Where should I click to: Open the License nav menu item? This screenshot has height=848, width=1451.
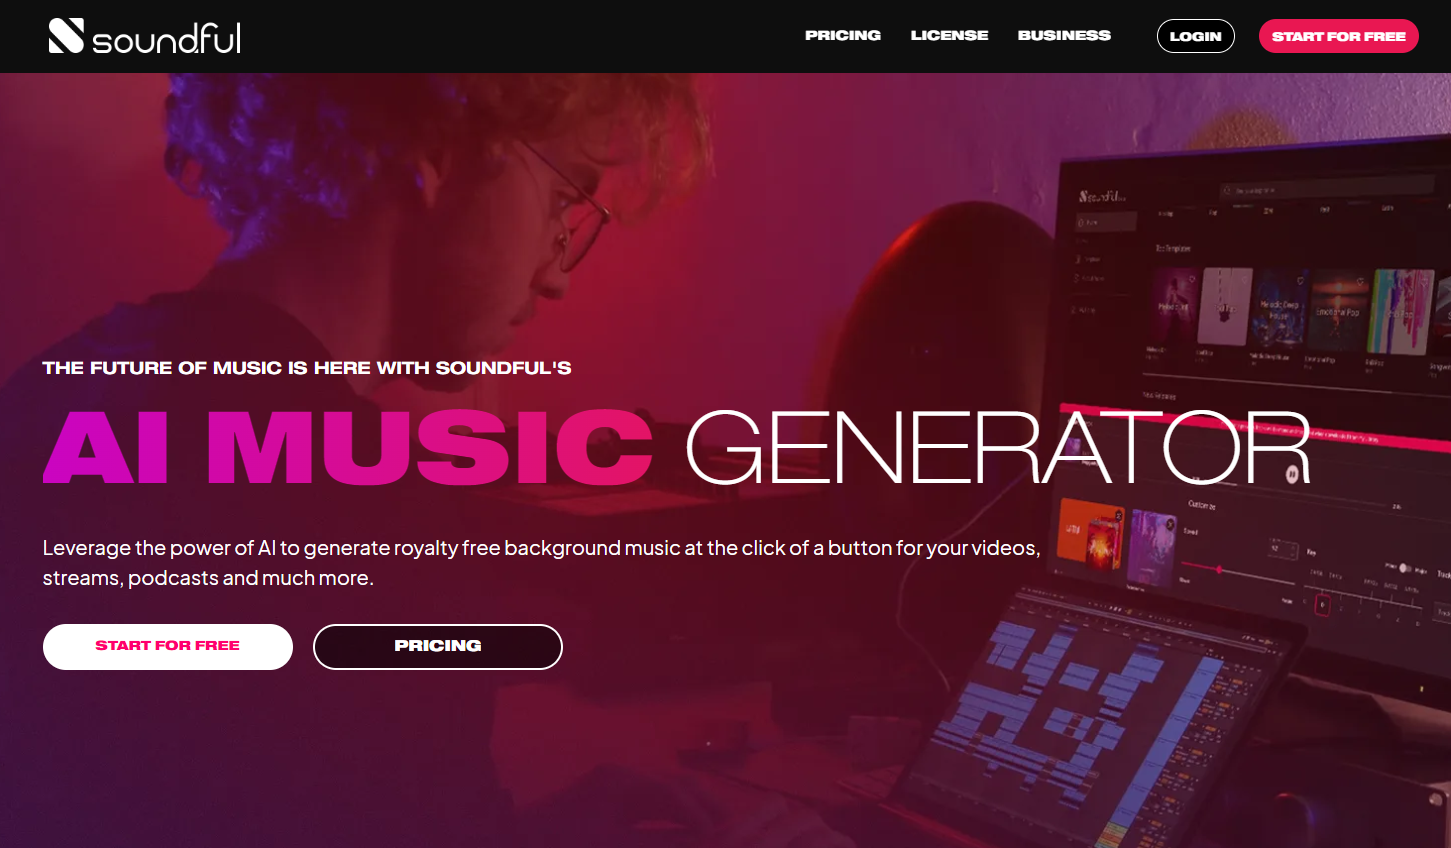pos(949,35)
